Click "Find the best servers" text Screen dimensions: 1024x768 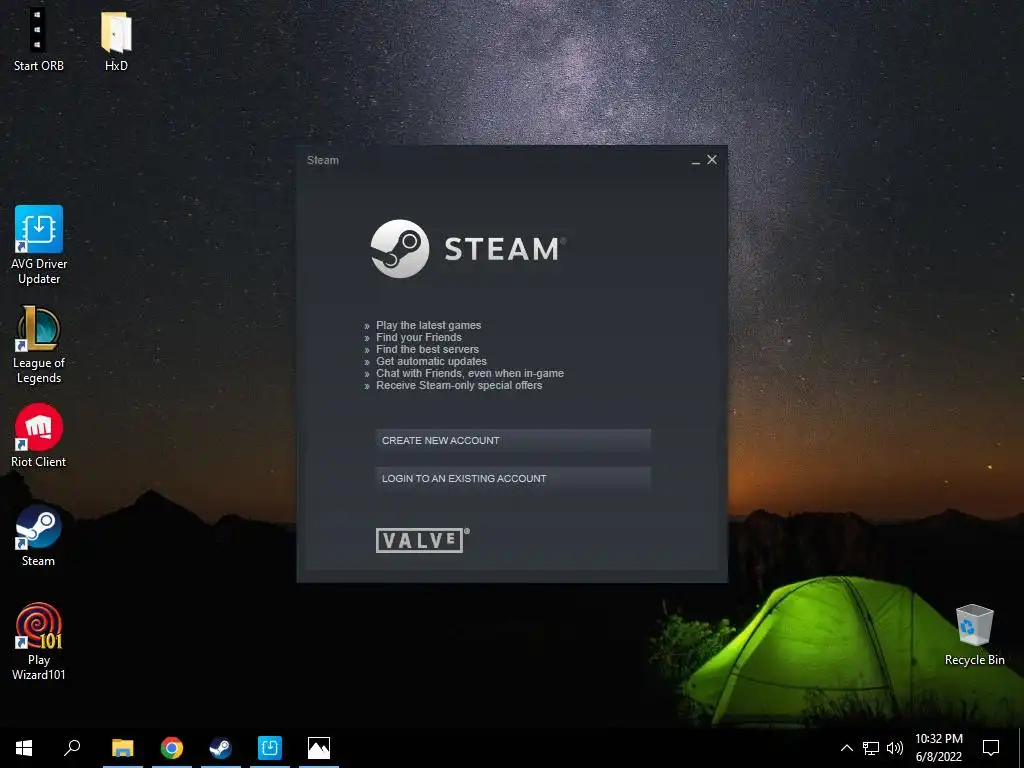point(427,349)
